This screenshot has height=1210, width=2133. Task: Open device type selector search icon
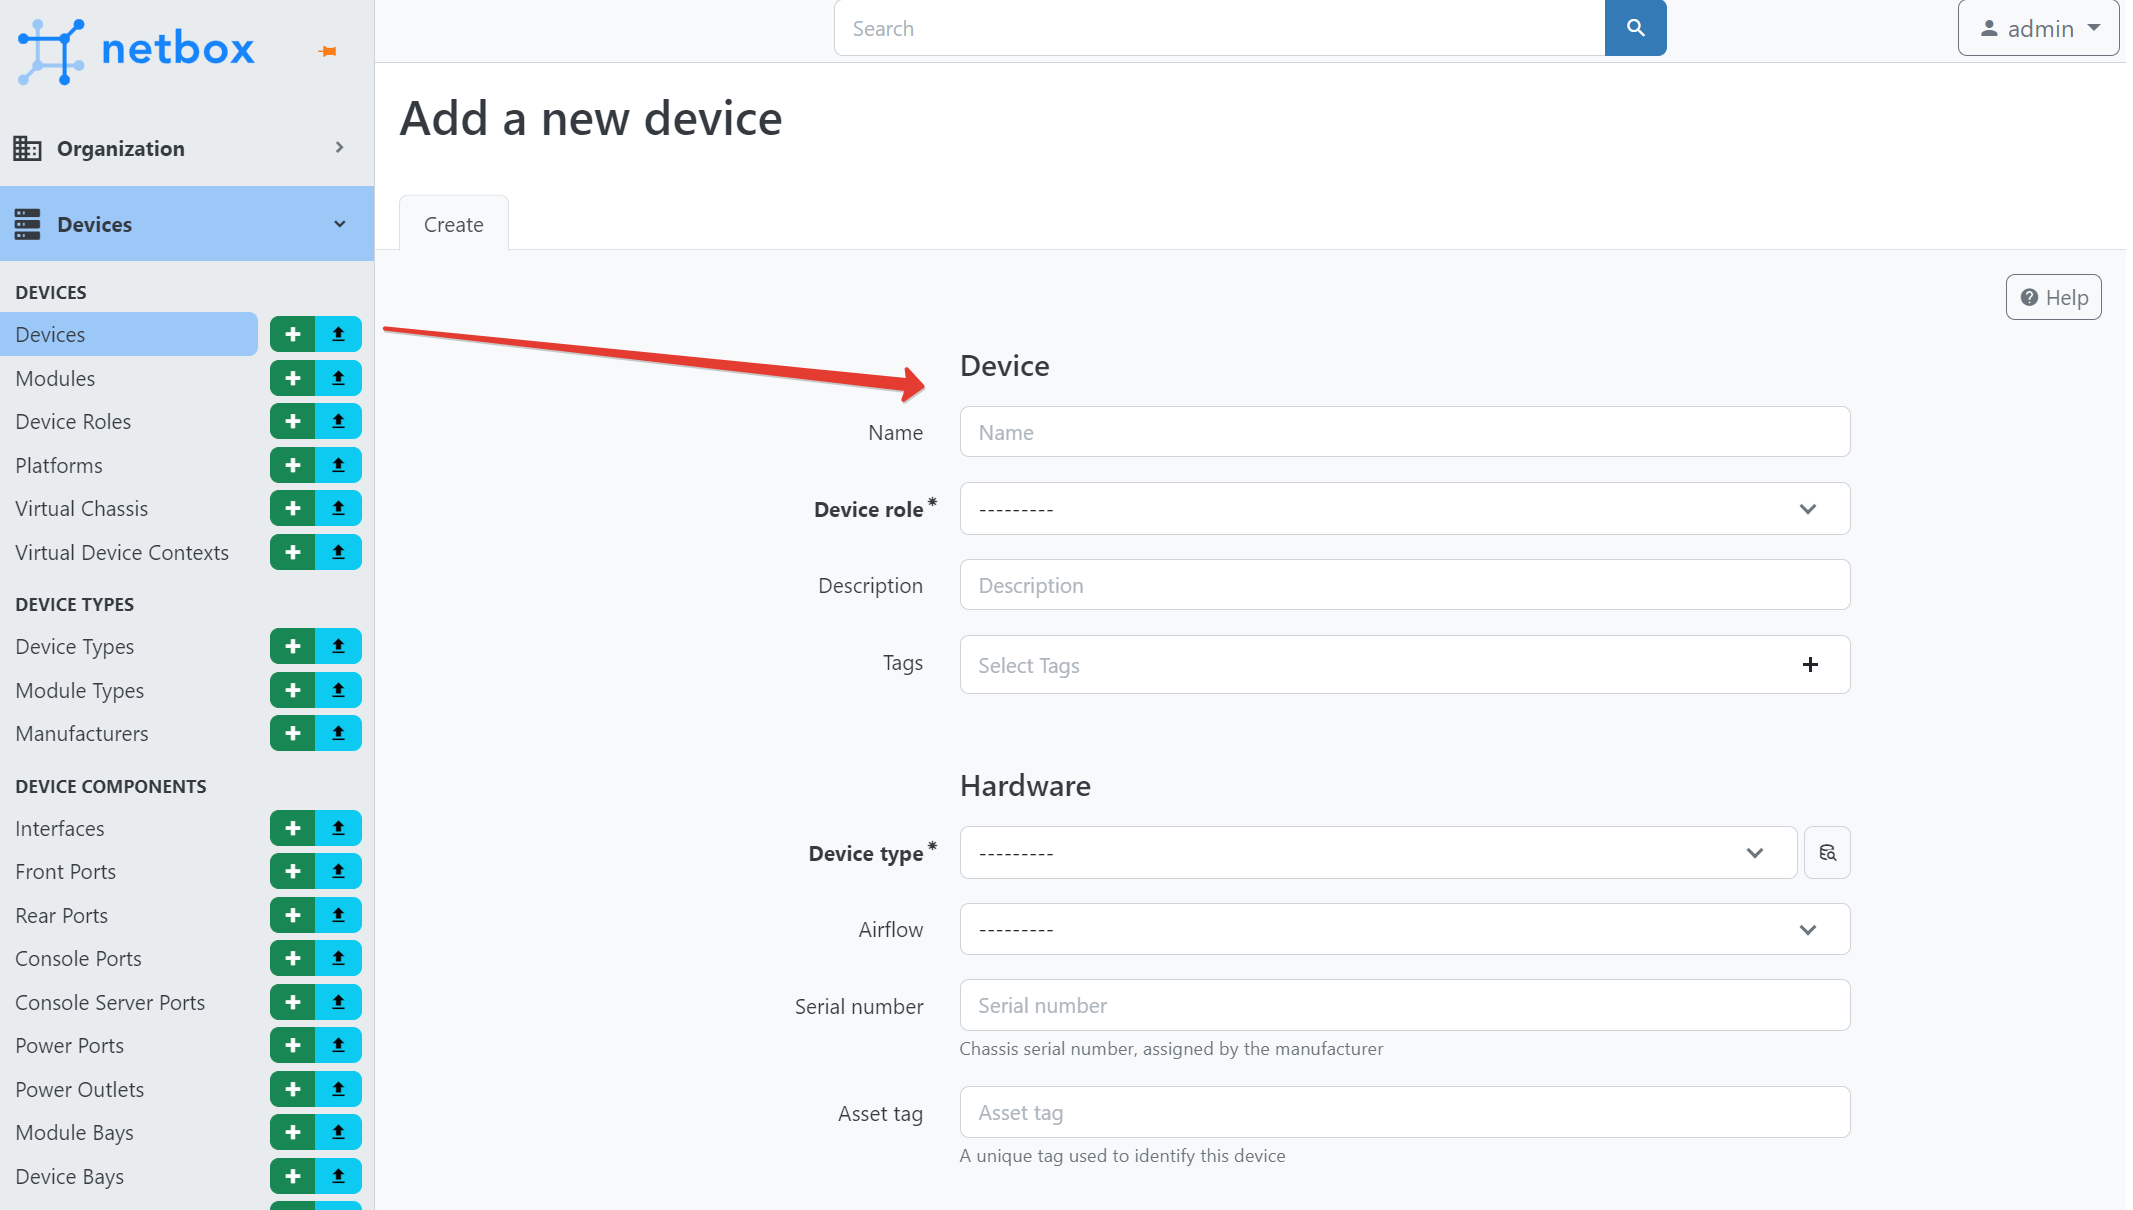(1827, 853)
